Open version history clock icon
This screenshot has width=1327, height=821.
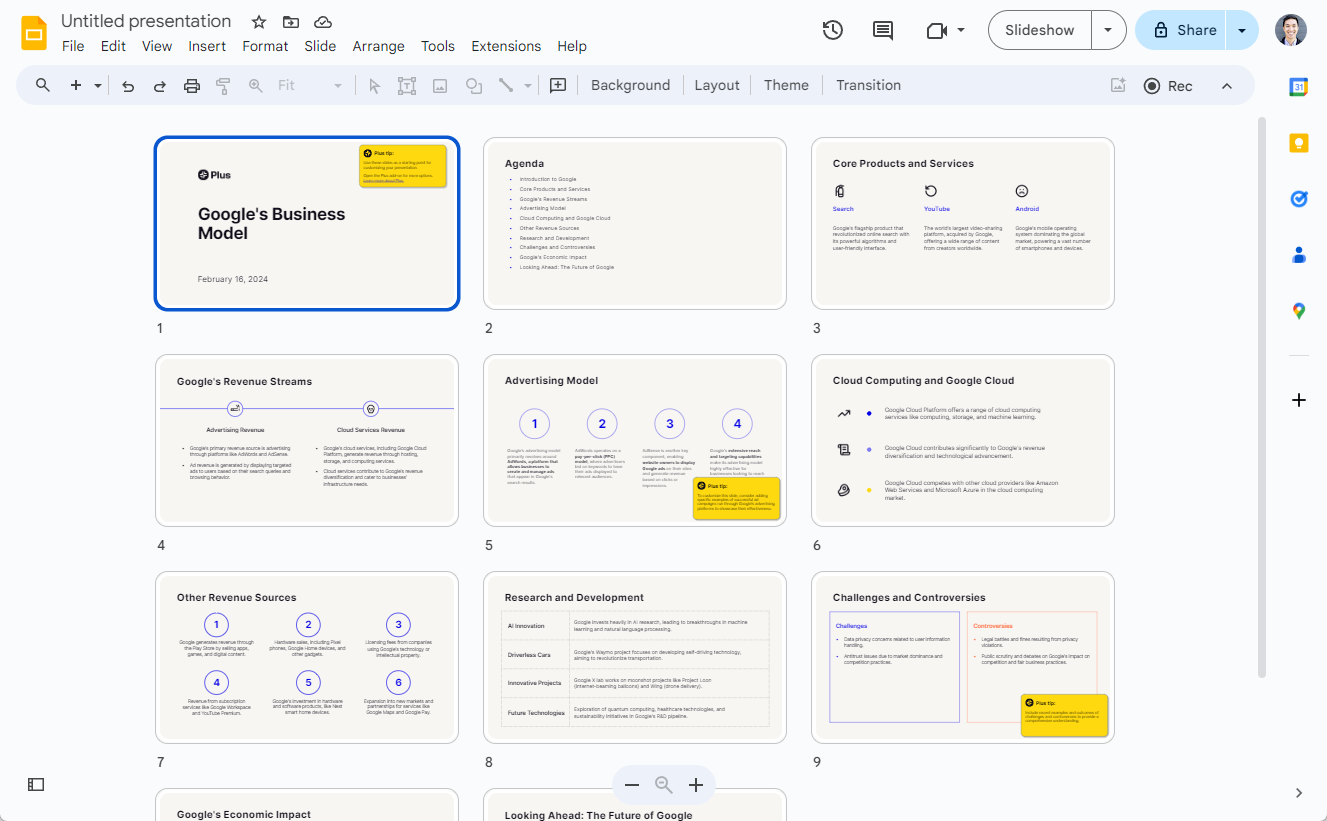point(832,30)
